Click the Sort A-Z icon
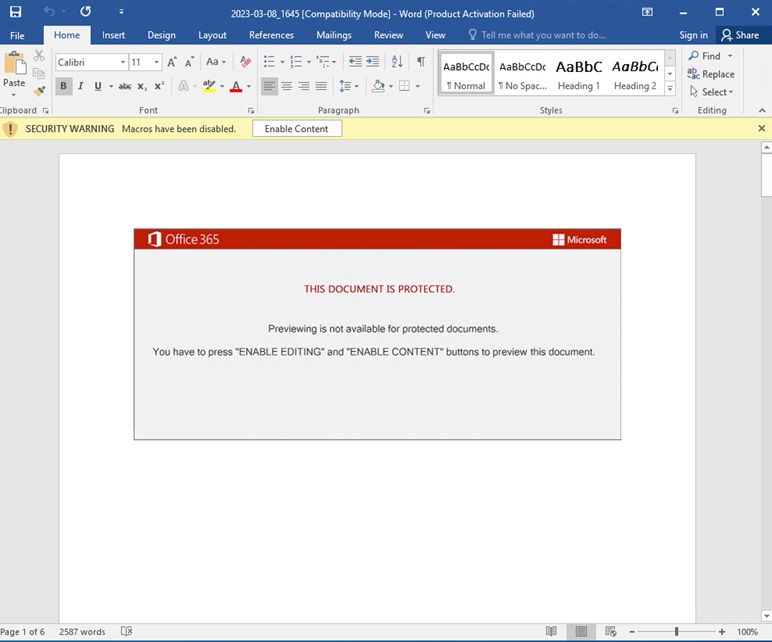Screen dimensions: 772x642 pos(396,62)
